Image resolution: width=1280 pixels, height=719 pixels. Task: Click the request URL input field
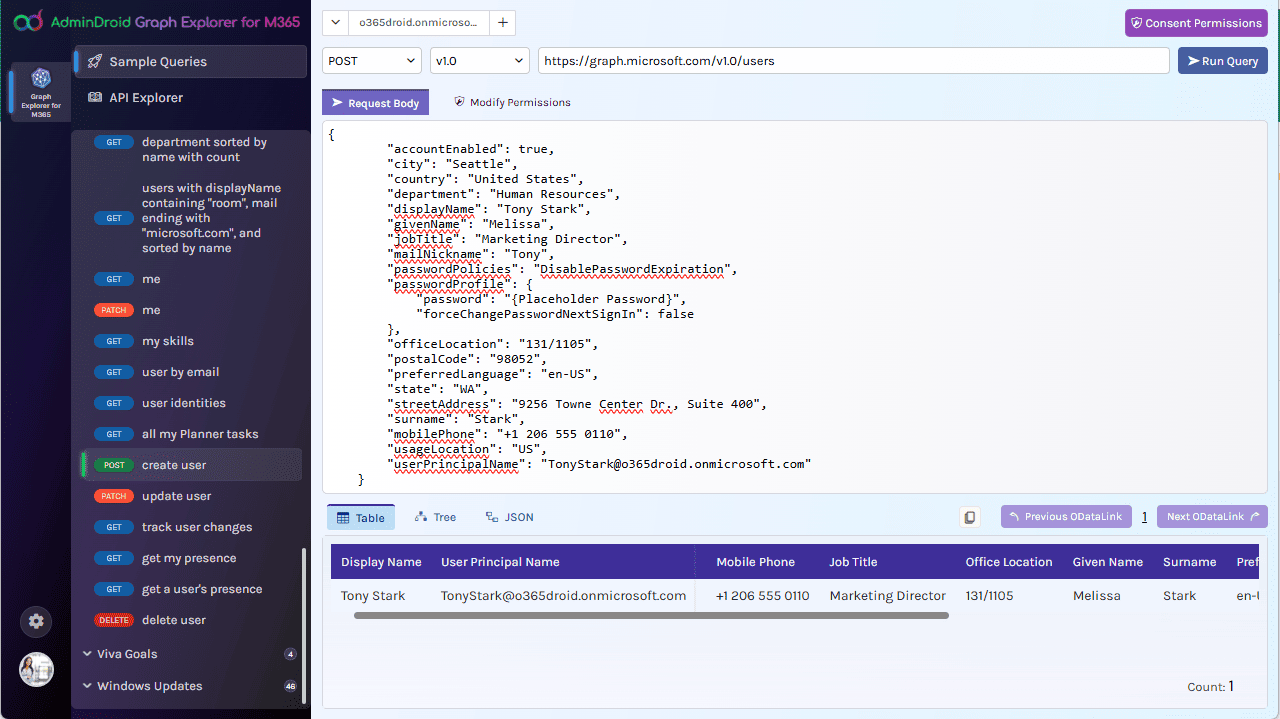click(x=853, y=61)
